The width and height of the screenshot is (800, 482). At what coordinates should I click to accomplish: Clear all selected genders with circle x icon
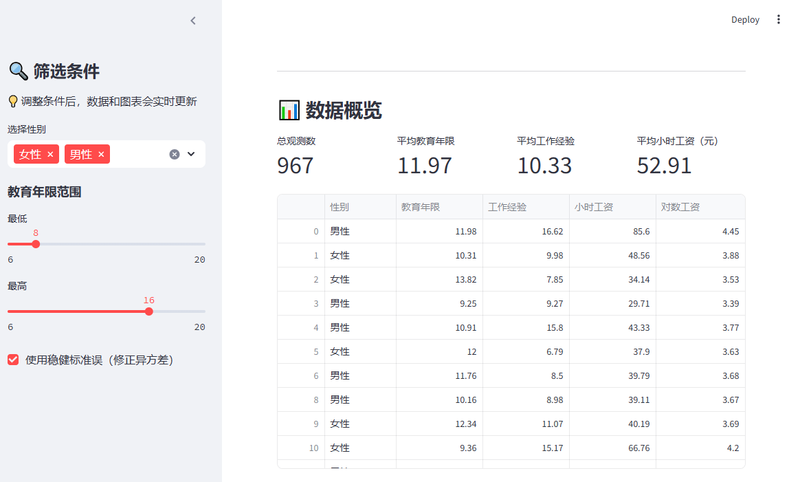[x=174, y=154]
